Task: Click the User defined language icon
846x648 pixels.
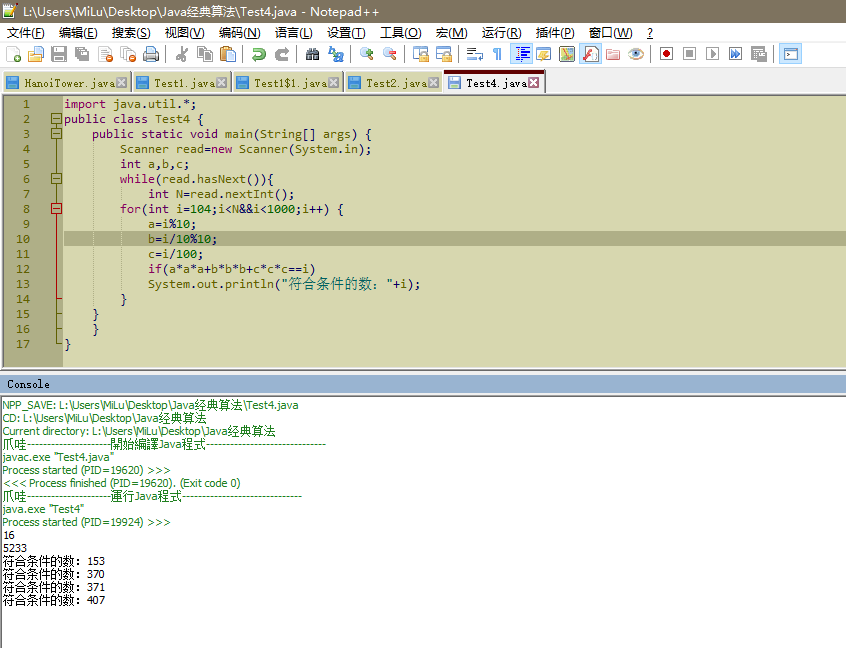Action: (544, 54)
